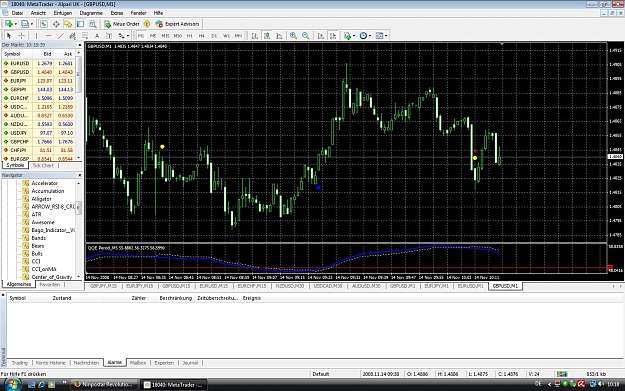The width and height of the screenshot is (625, 391).
Task: Select the Crosshair tool
Action: pyautogui.click(x=22, y=36)
